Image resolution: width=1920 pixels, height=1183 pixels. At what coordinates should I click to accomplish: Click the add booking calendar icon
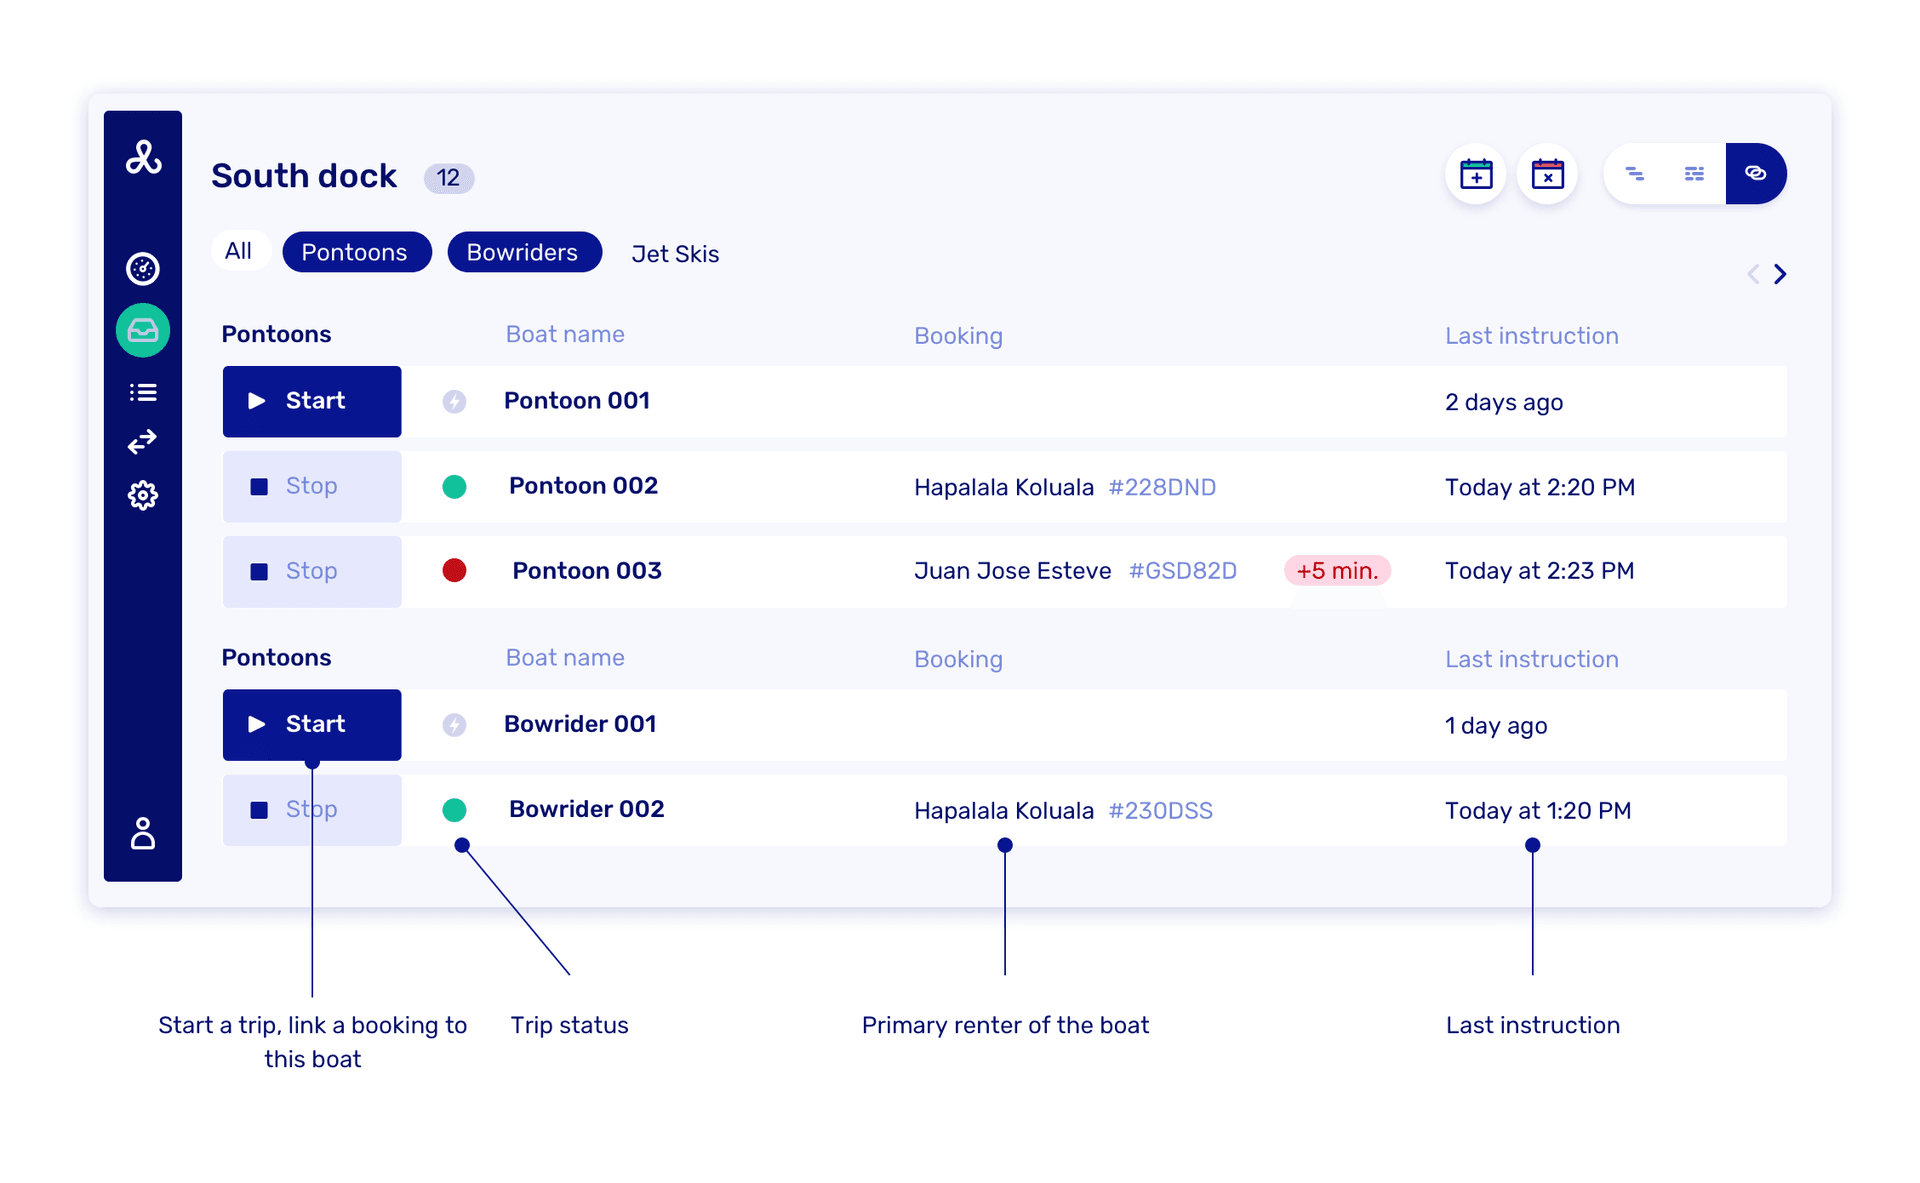tap(1475, 173)
